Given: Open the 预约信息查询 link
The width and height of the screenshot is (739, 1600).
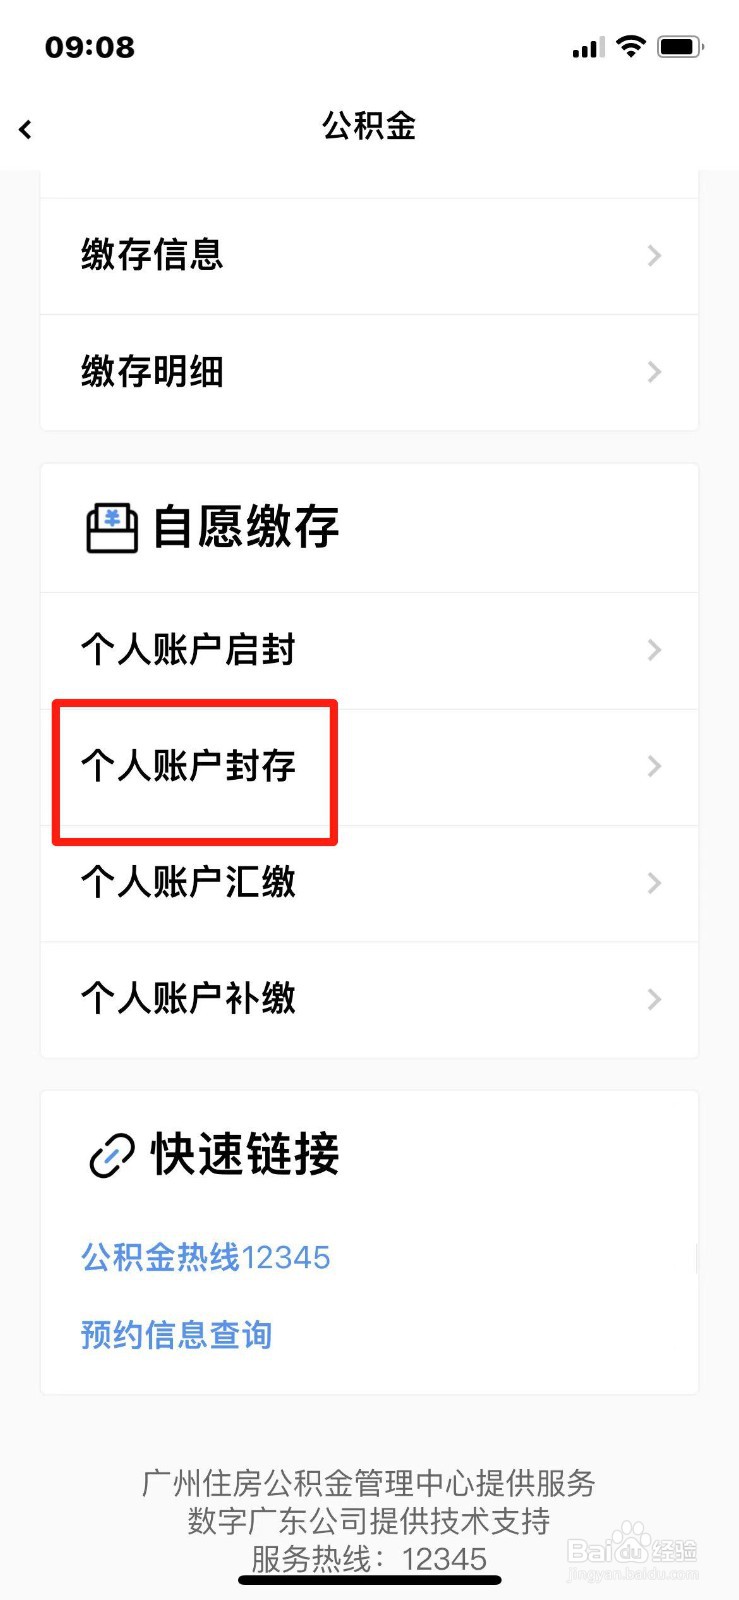Looking at the screenshot, I should click(x=176, y=1335).
